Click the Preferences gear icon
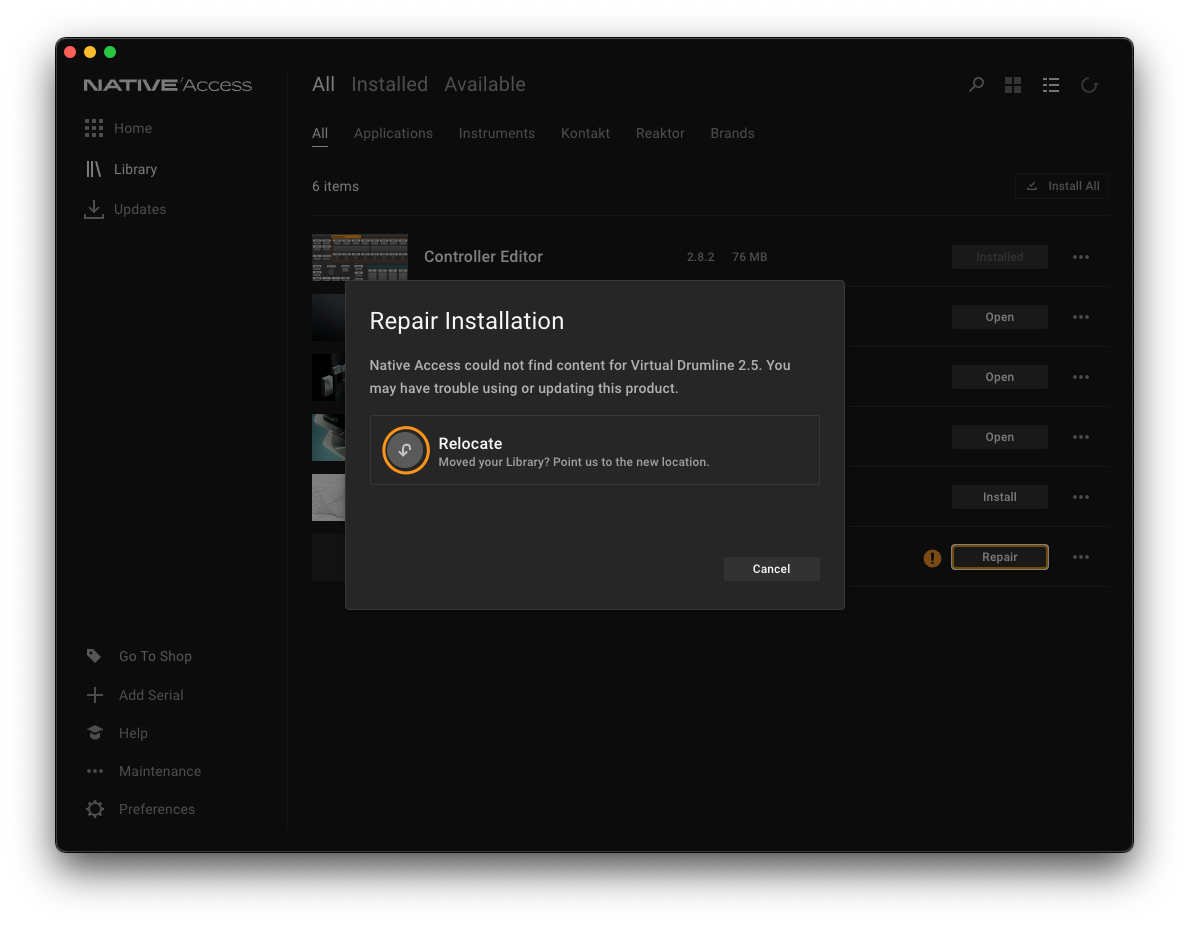 95,809
